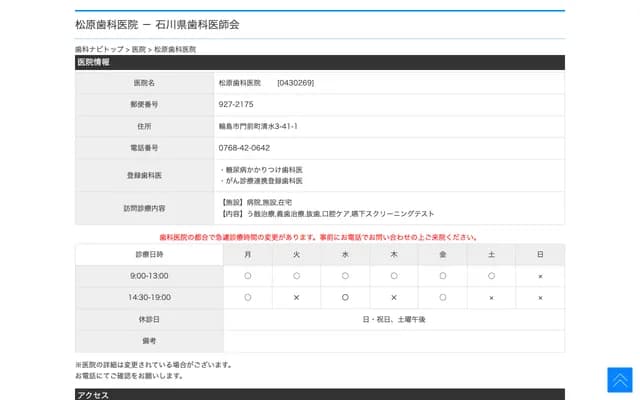Viewport: 640px width, 400px height.
Task: Click the circle mark for Monday 9:00-13:00
Action: 247,276
